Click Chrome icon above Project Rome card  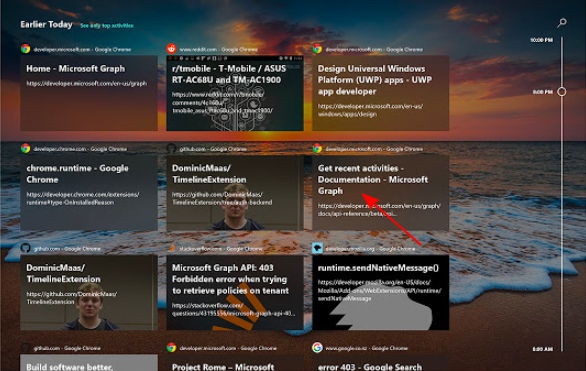[x=172, y=347]
